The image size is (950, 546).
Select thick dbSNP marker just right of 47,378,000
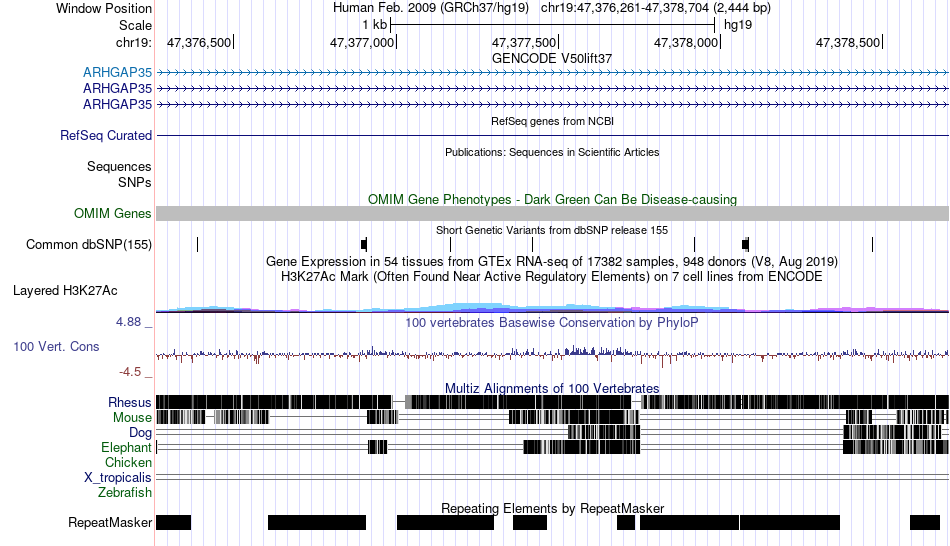pyautogui.click(x=745, y=244)
